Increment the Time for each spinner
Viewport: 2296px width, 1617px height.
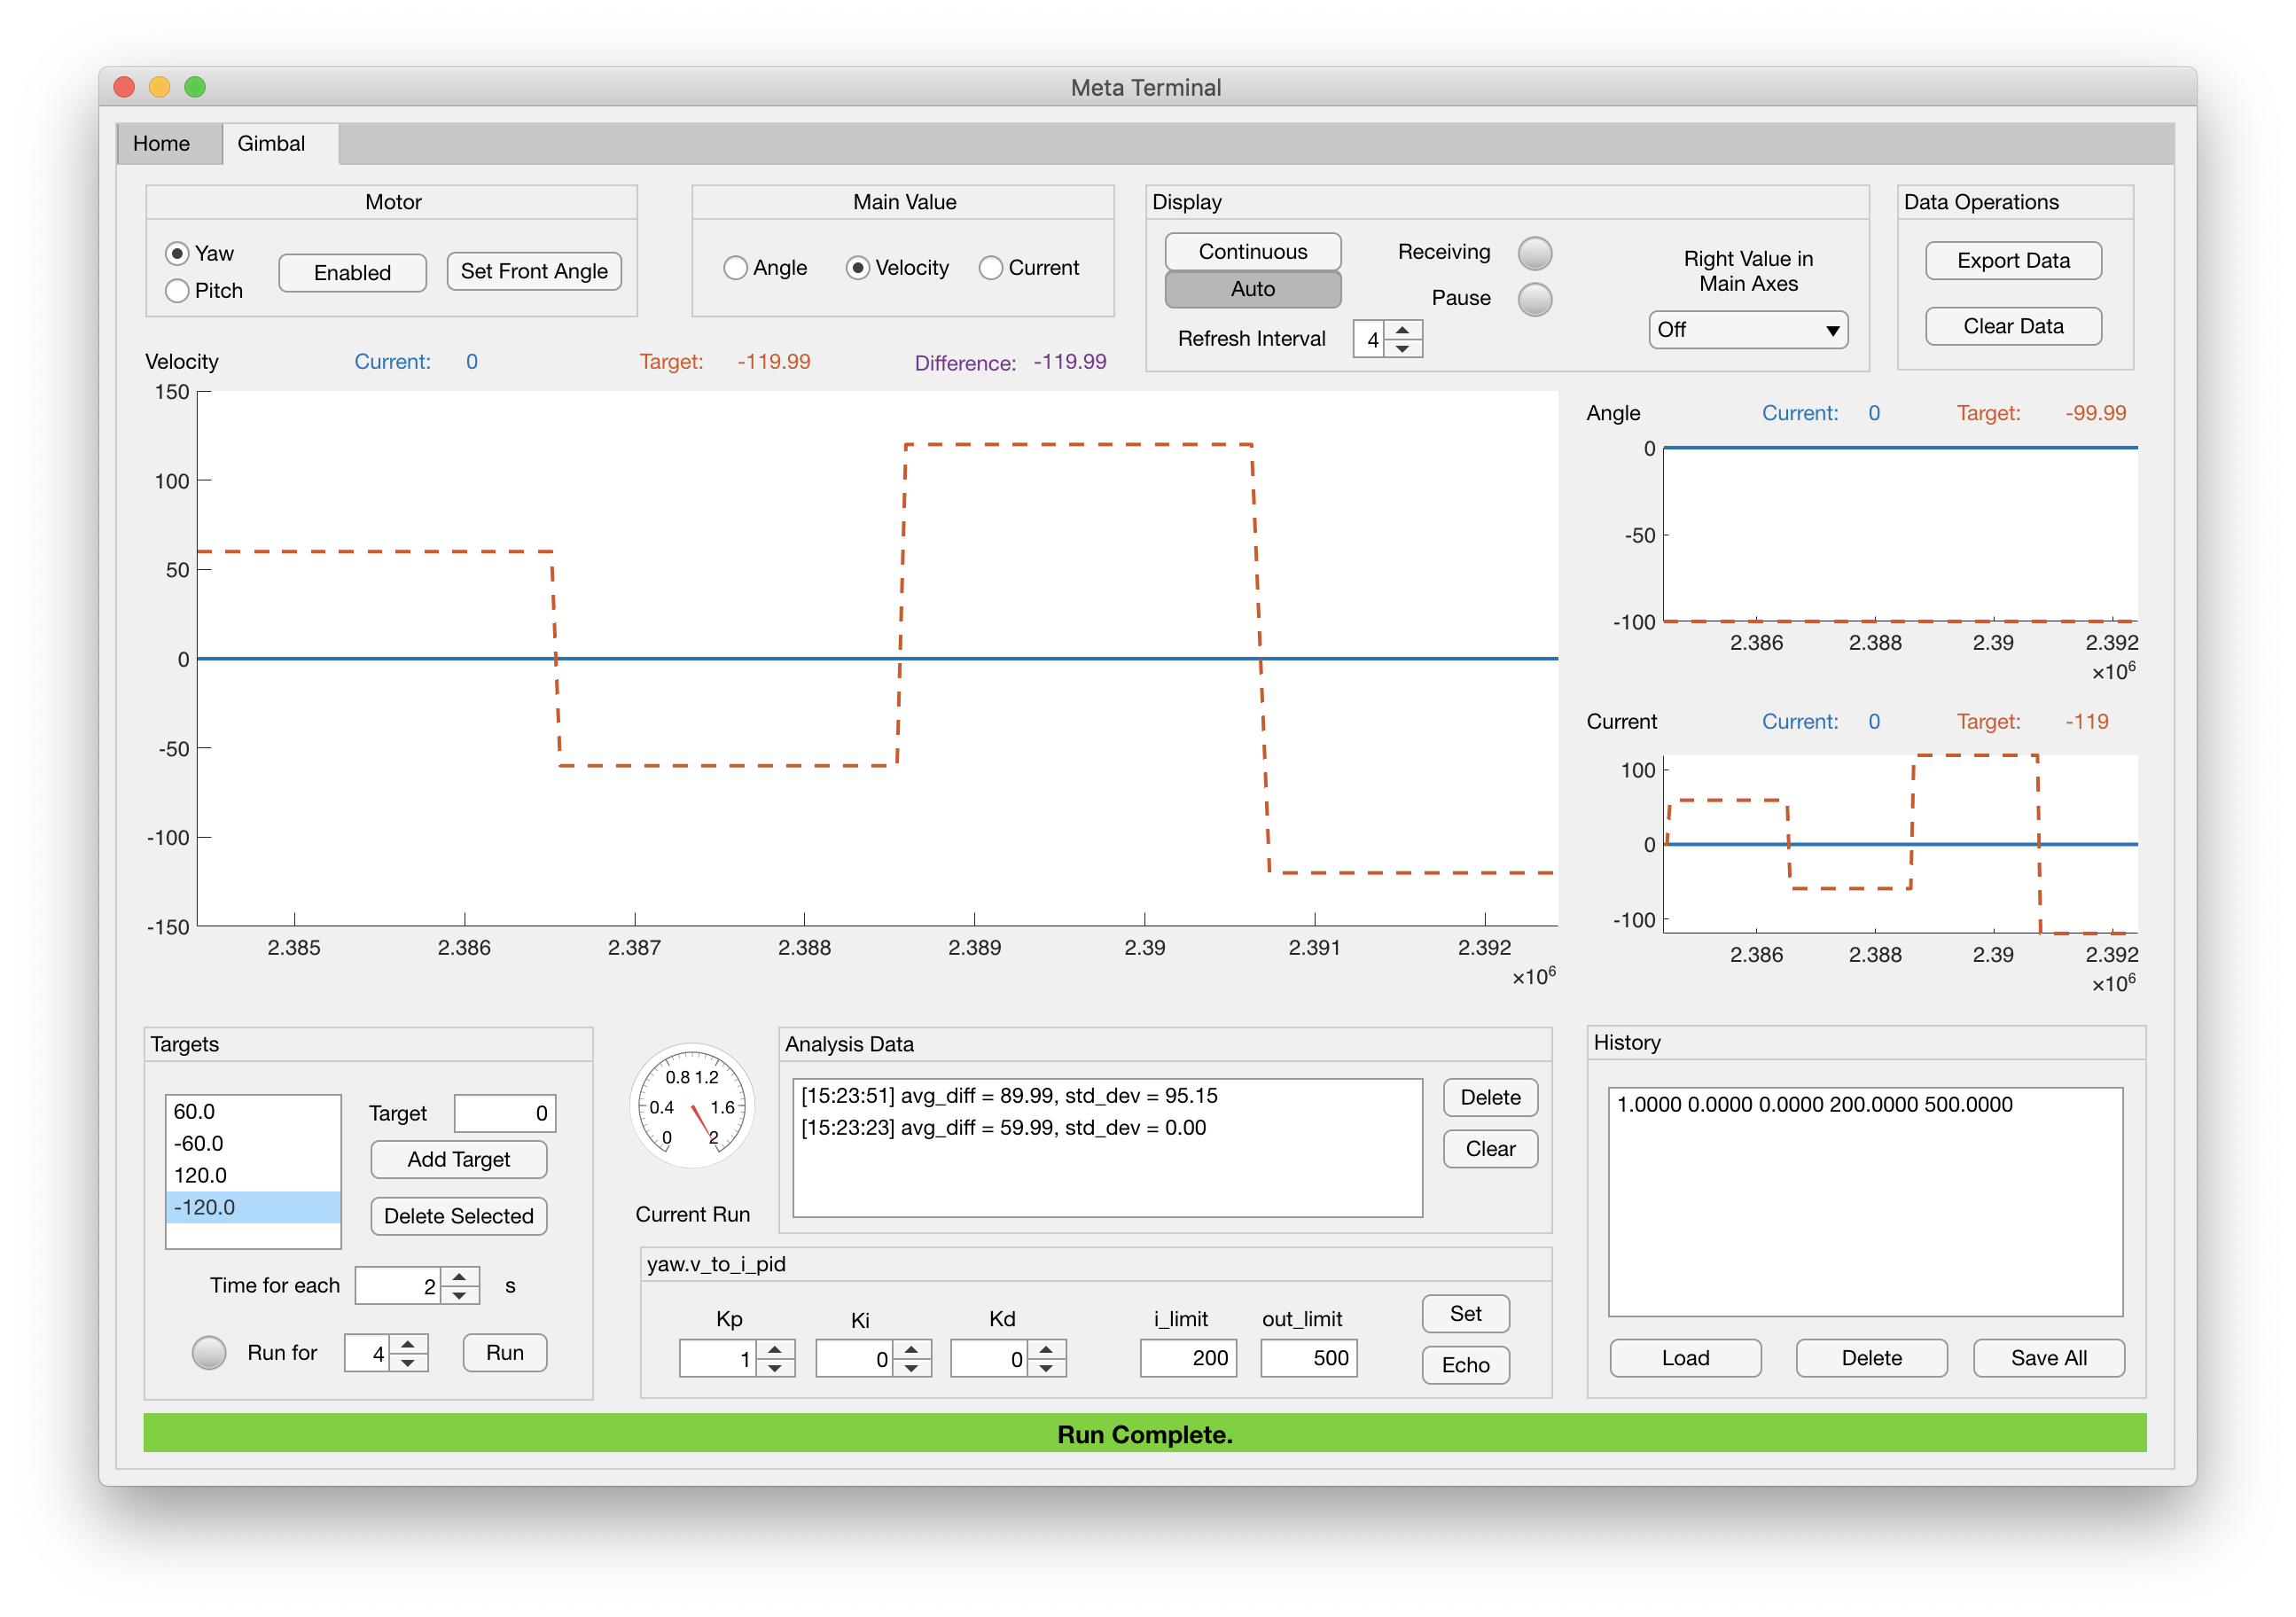pyautogui.click(x=460, y=1276)
